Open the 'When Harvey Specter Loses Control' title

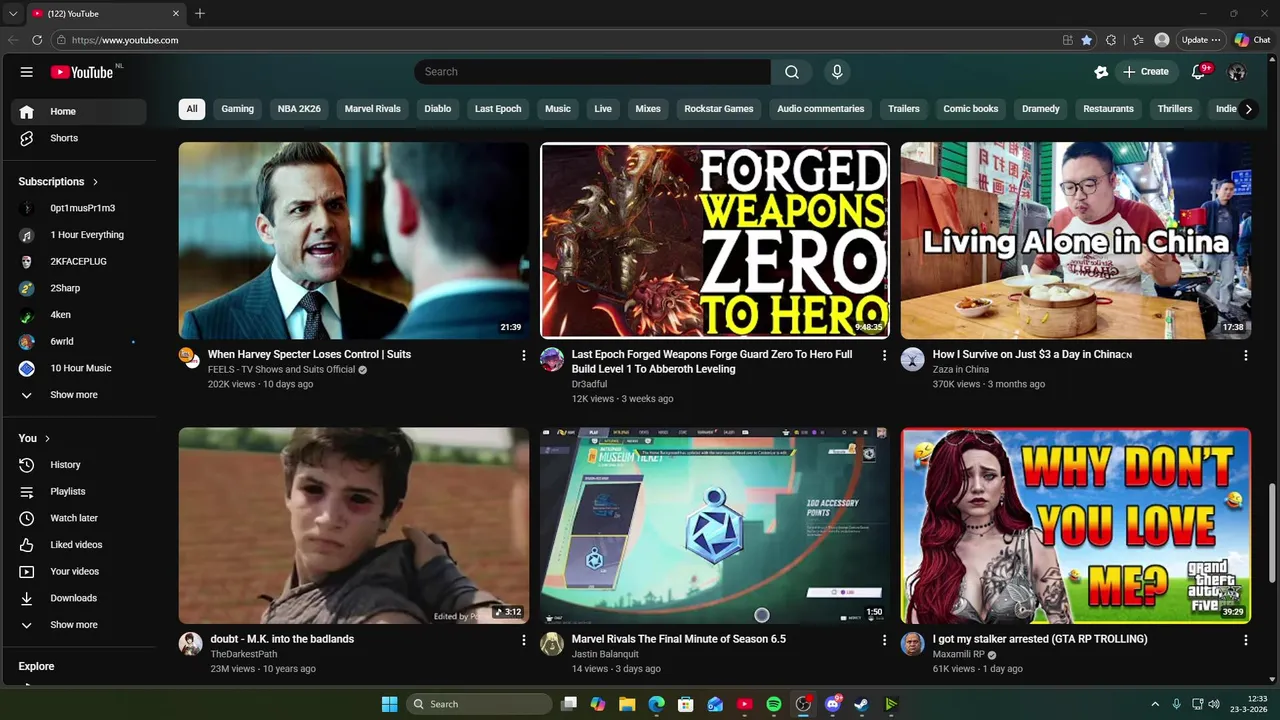[x=309, y=355]
